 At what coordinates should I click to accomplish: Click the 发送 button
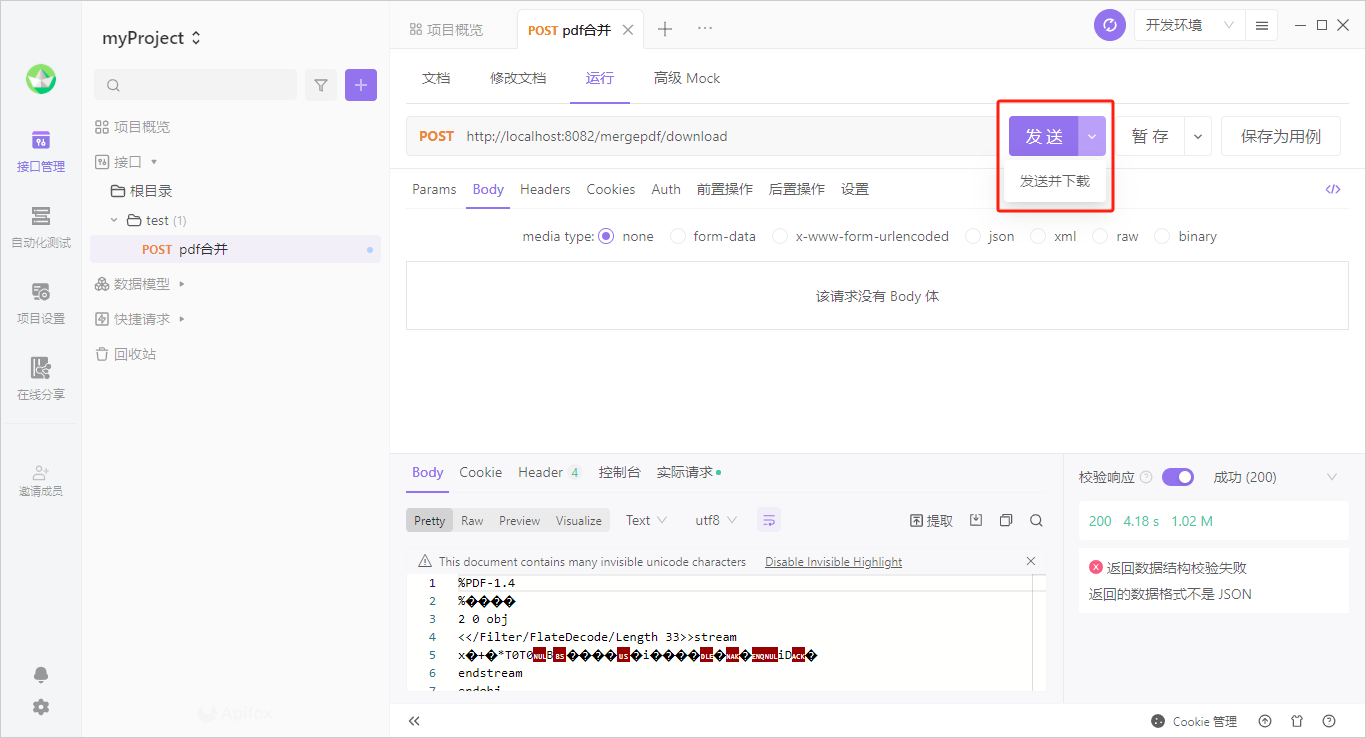(x=1044, y=136)
